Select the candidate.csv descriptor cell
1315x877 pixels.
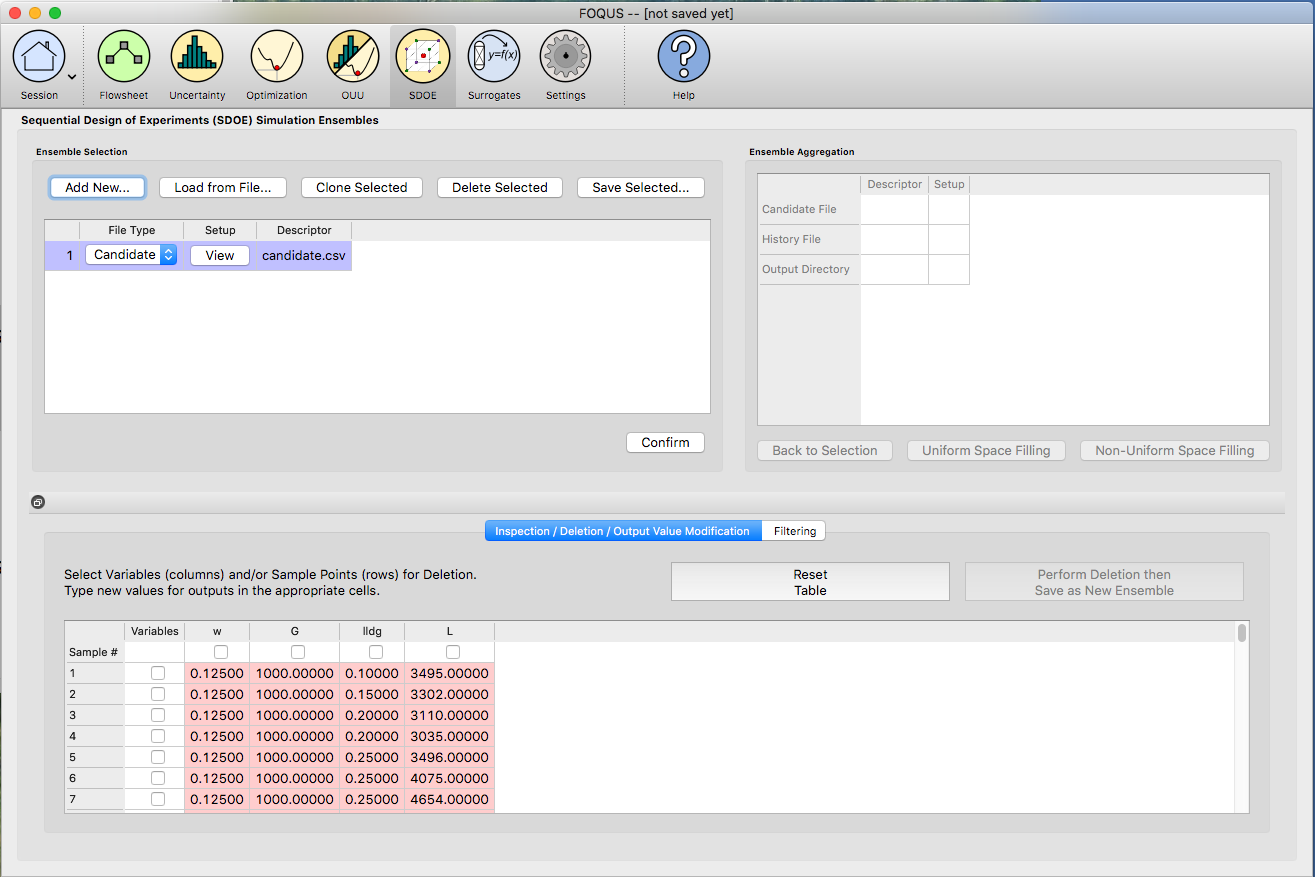point(304,255)
